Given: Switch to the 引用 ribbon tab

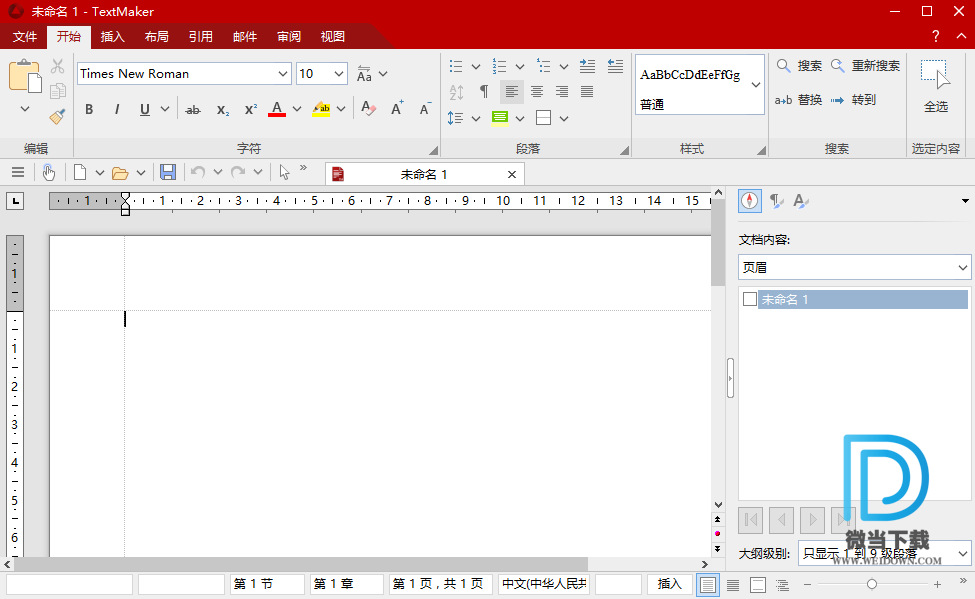Looking at the screenshot, I should [201, 37].
